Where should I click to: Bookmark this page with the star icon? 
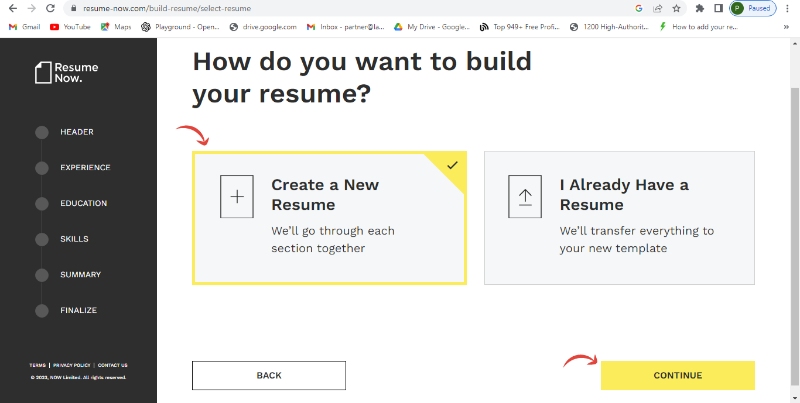tap(677, 8)
